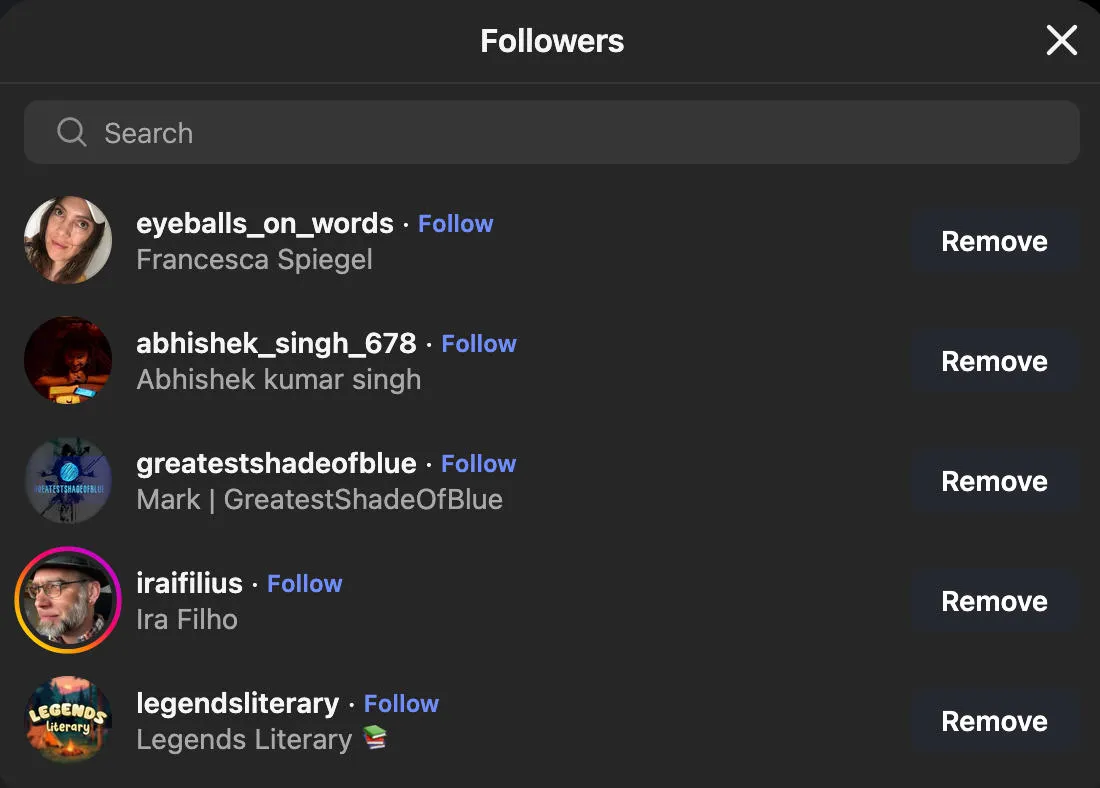Click the search magnifier icon
This screenshot has height=788, width=1100.
(x=72, y=132)
